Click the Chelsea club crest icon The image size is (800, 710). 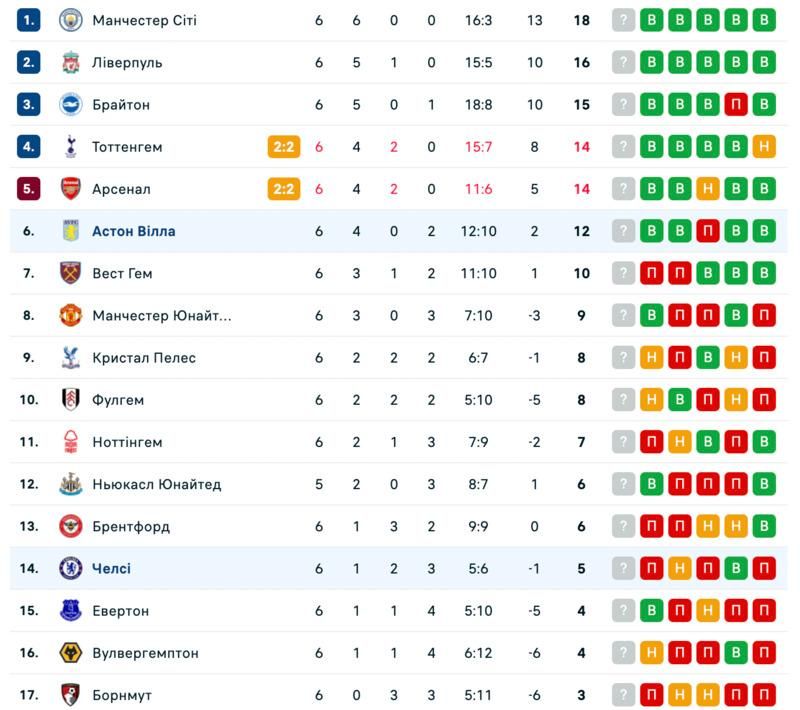click(x=70, y=569)
